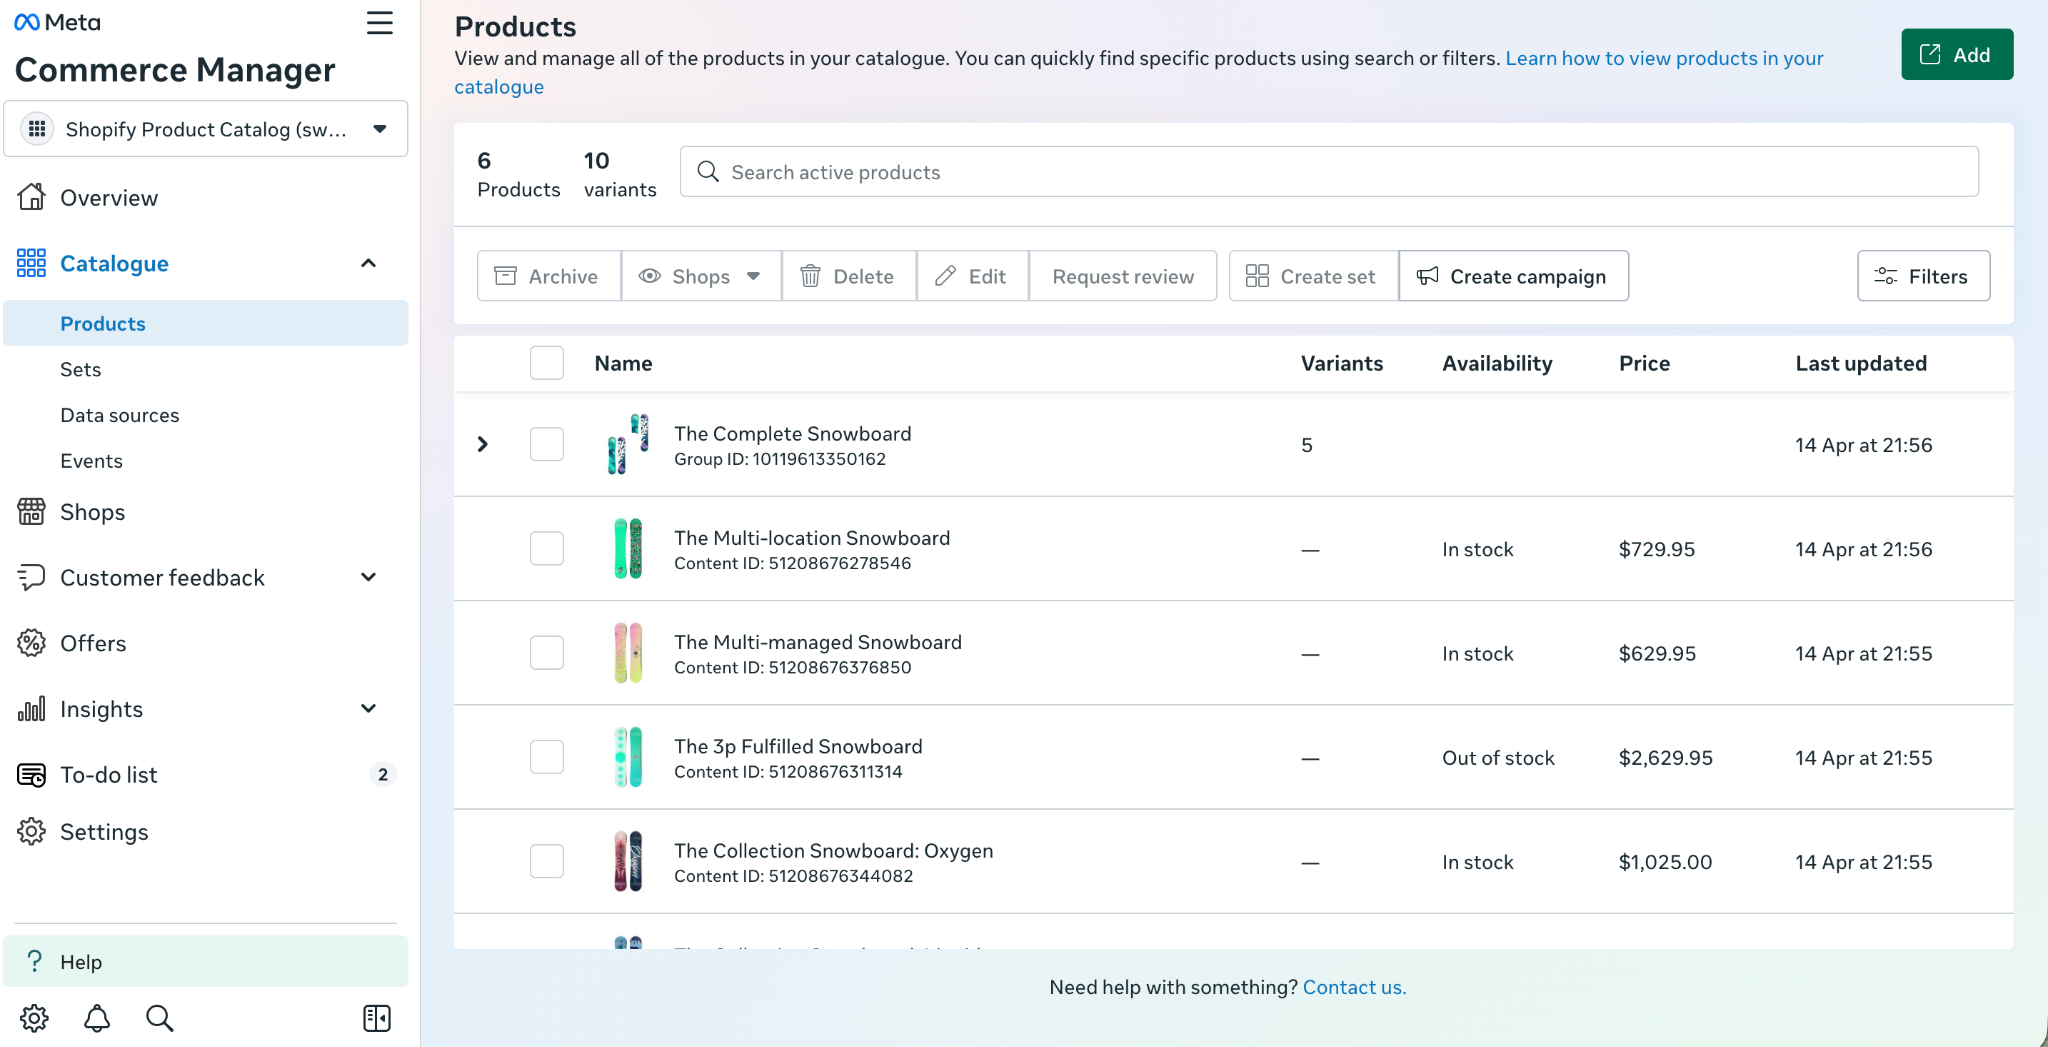Click the megaphone Create campaign button
The height and width of the screenshot is (1047, 2048).
click(x=1513, y=276)
